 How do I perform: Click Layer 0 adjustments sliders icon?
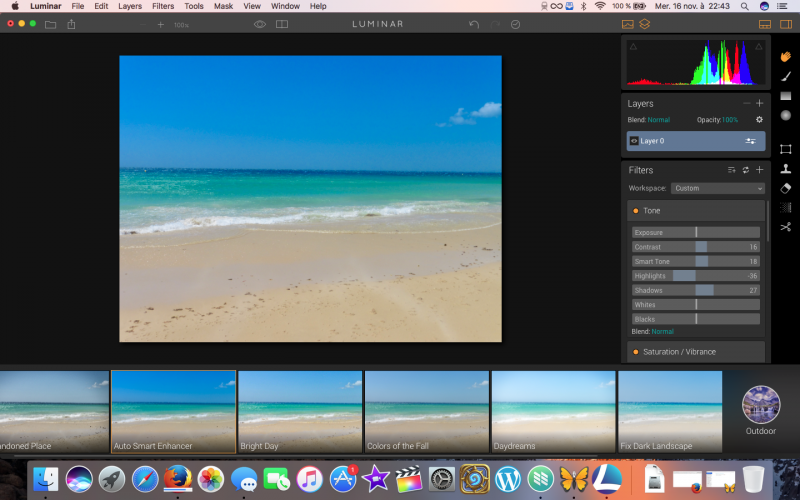pyautogui.click(x=751, y=141)
